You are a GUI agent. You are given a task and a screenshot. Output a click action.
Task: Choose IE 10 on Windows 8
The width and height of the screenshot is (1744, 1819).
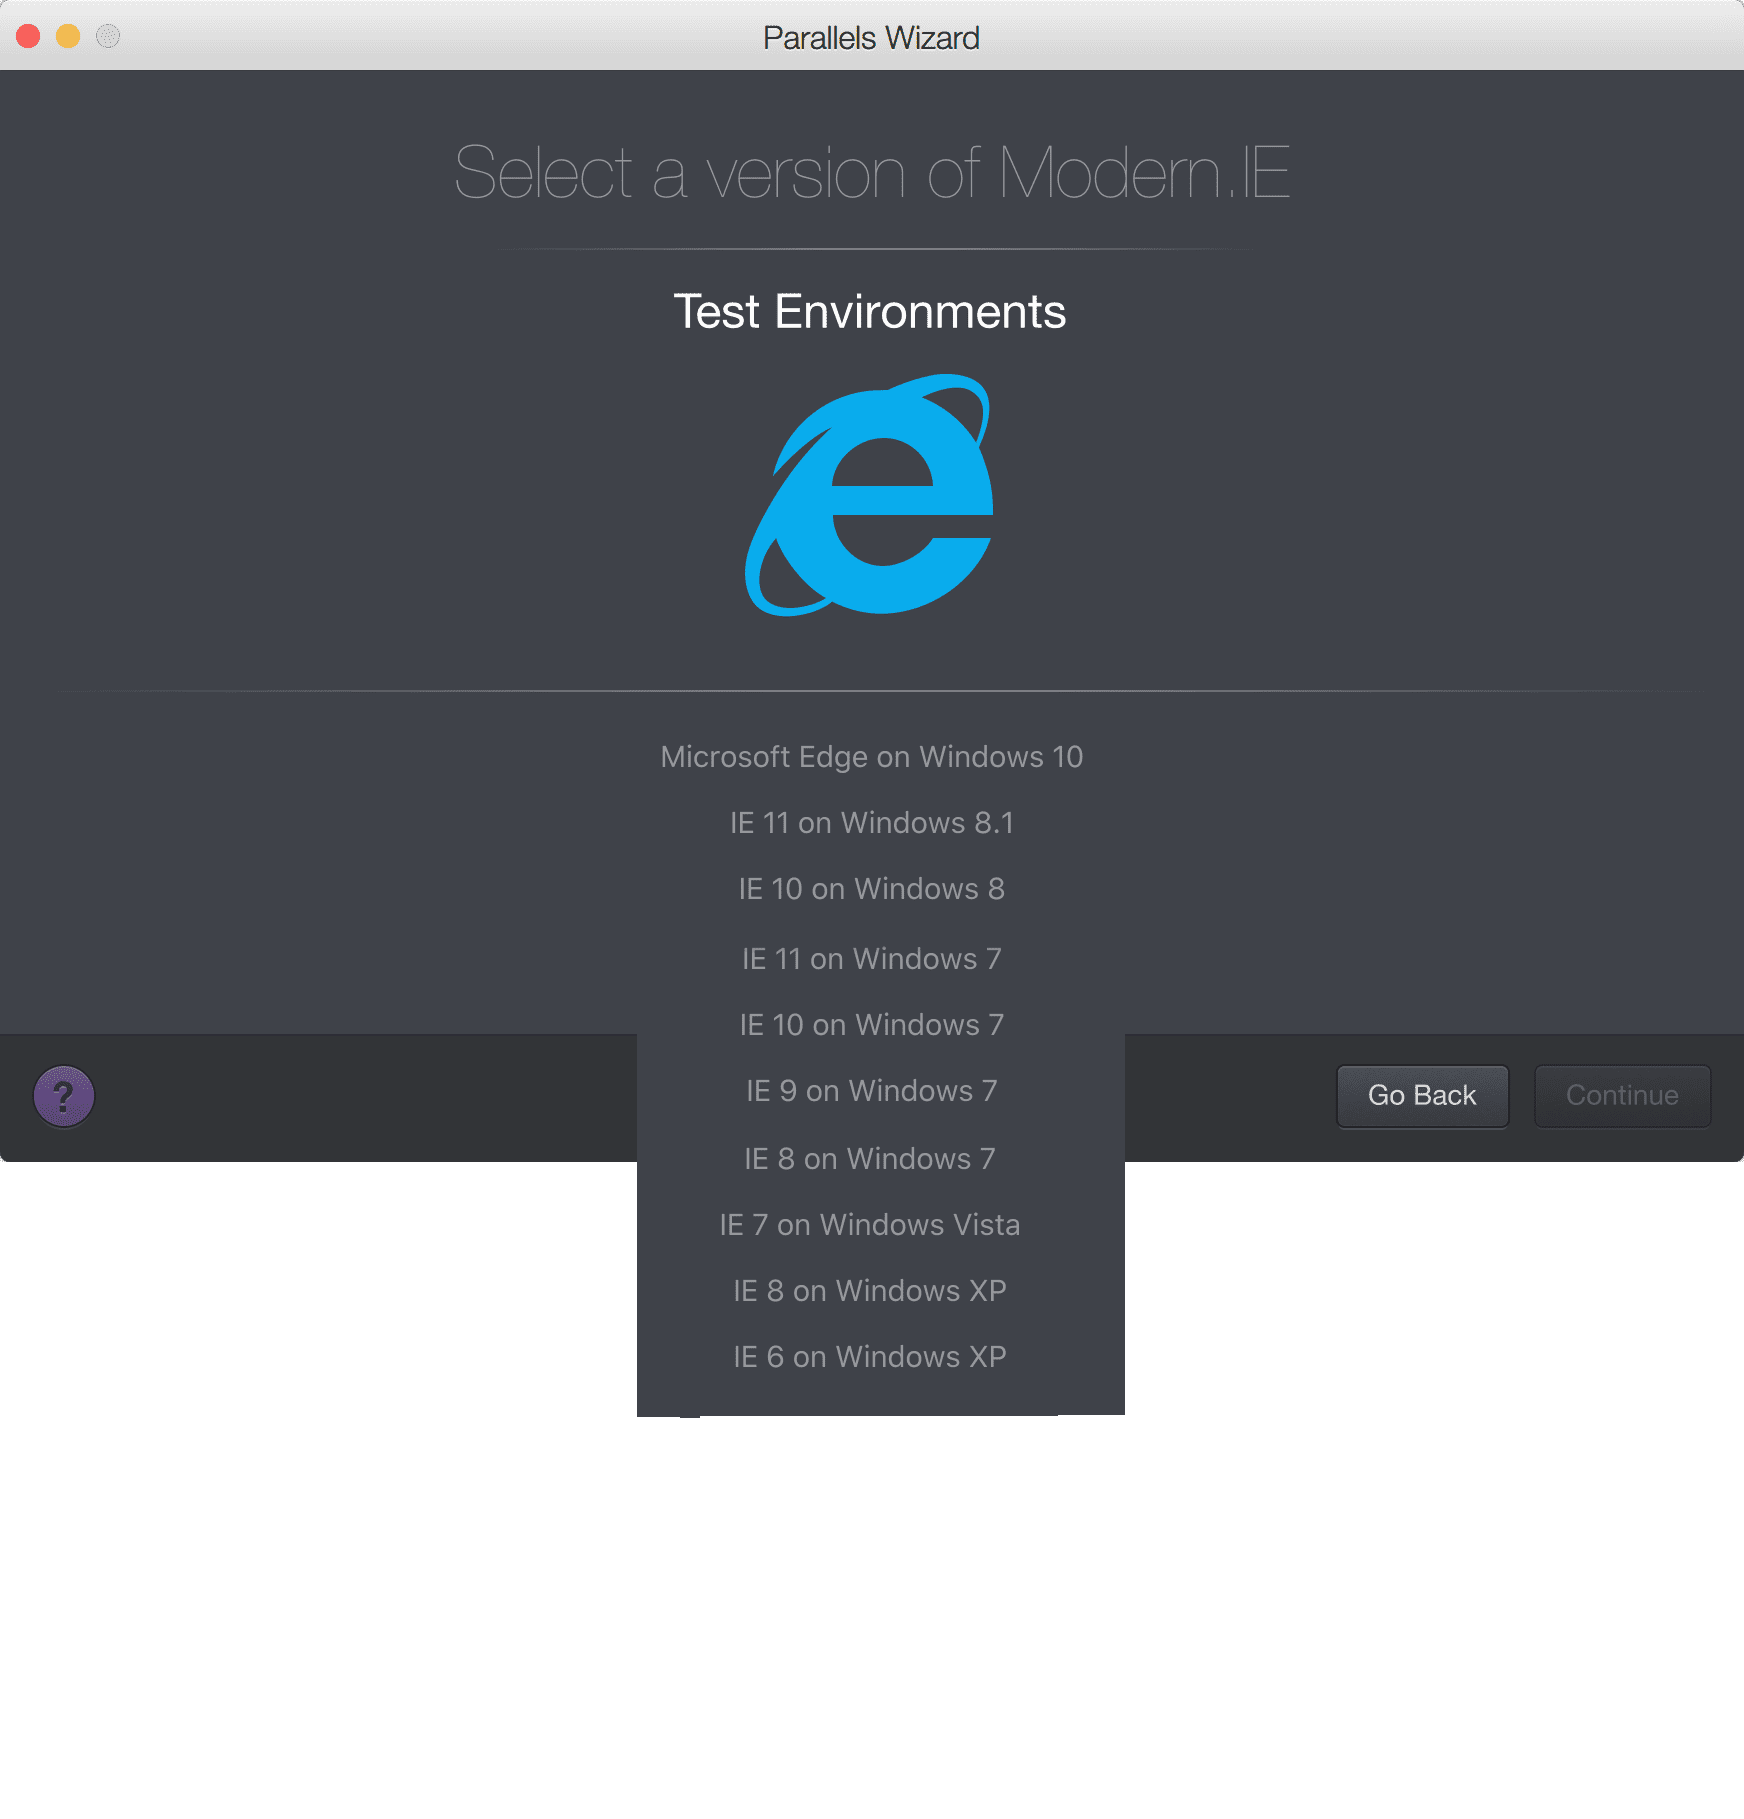pos(871,889)
